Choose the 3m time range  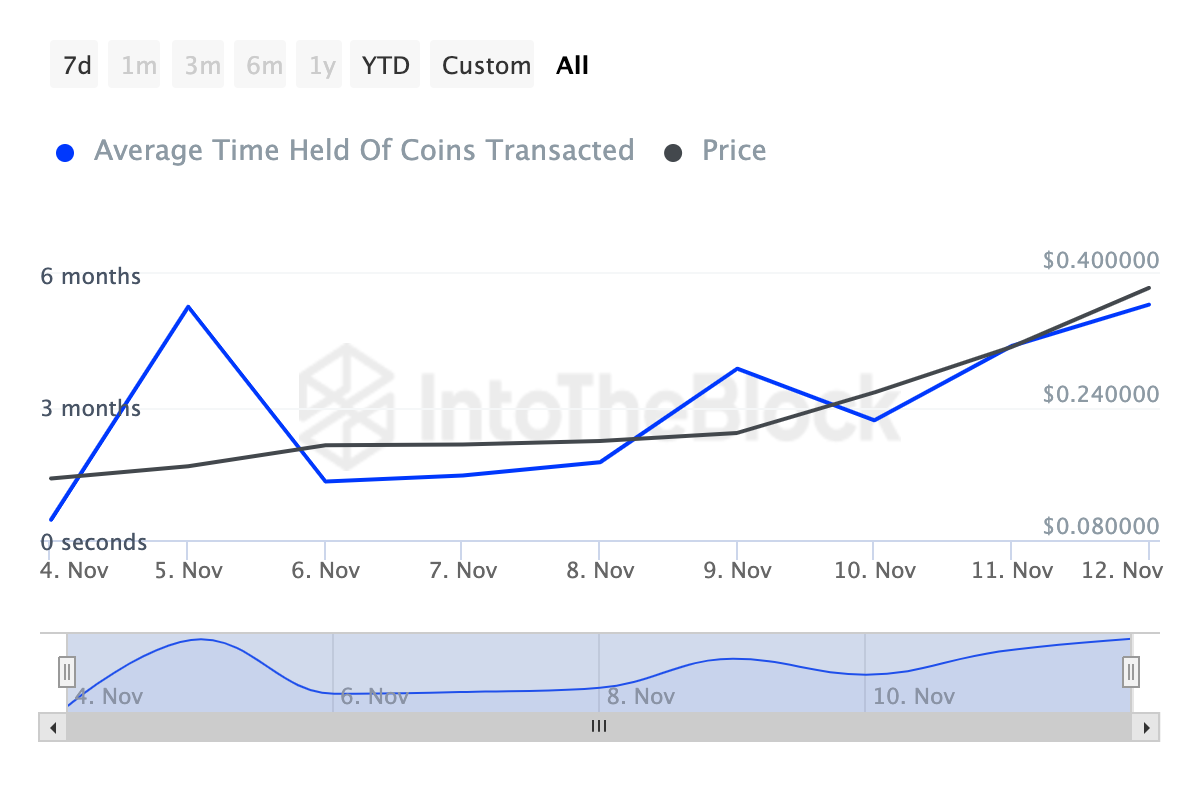tap(202, 66)
